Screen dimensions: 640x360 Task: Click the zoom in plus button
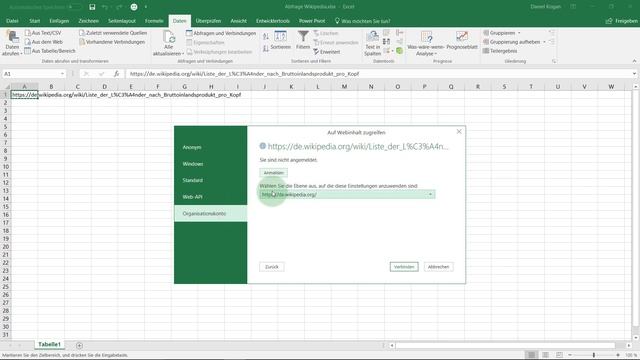click(x=618, y=355)
